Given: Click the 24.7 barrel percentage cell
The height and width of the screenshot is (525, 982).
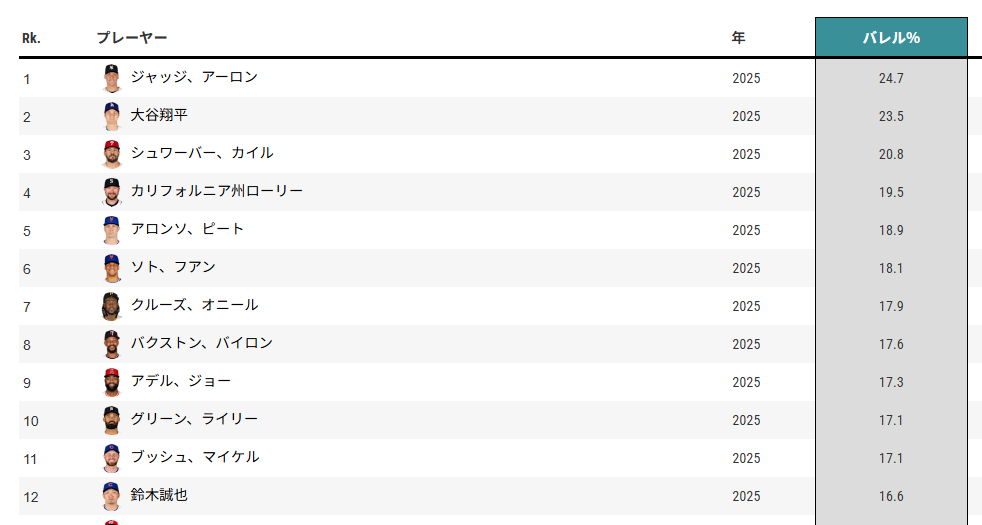Looking at the screenshot, I should [x=891, y=78].
